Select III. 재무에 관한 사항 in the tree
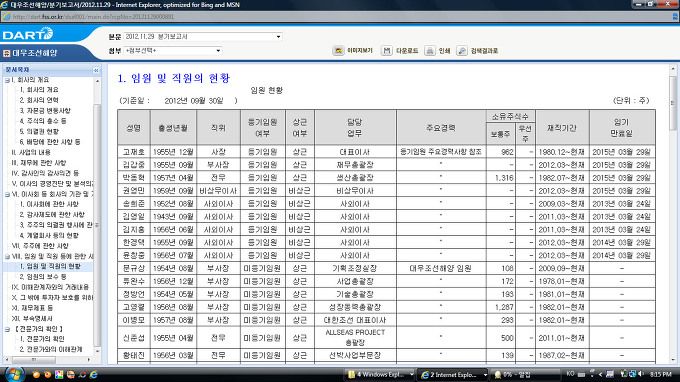This screenshot has width=680, height=382. [x=39, y=163]
